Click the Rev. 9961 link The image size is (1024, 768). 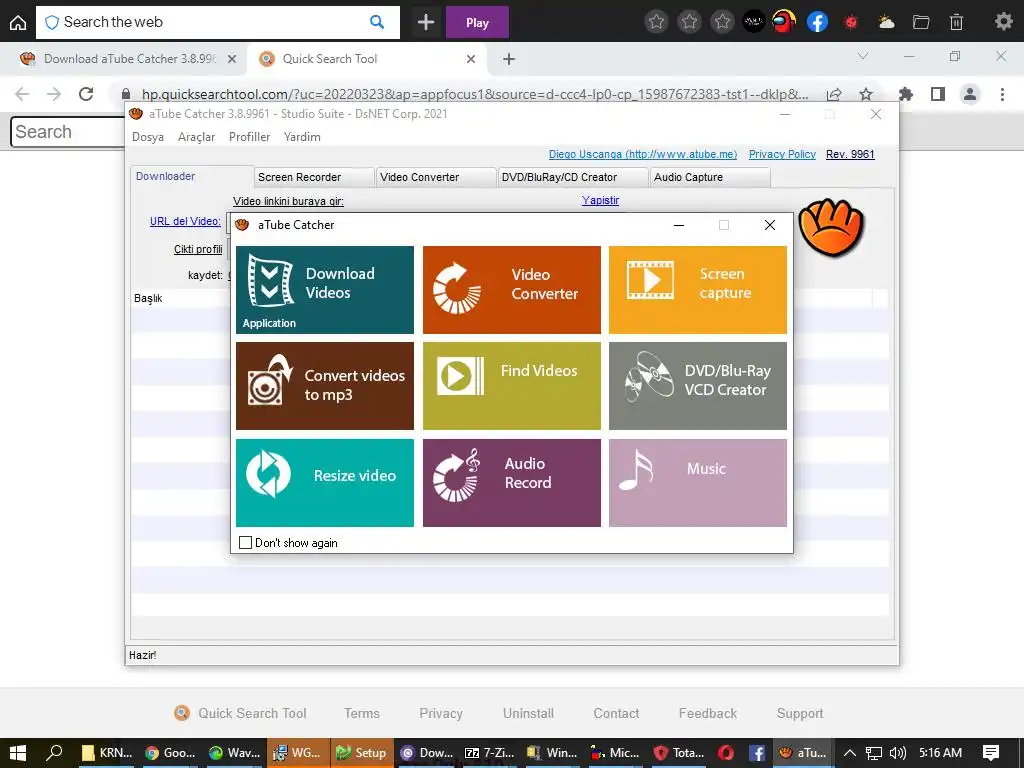click(850, 154)
